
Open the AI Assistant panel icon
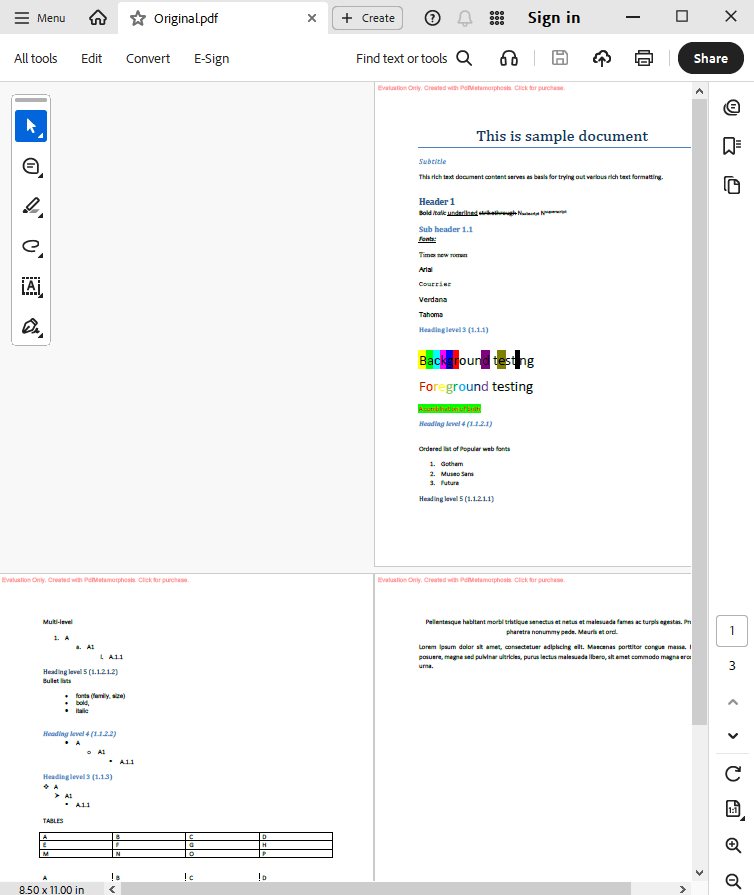[732, 107]
